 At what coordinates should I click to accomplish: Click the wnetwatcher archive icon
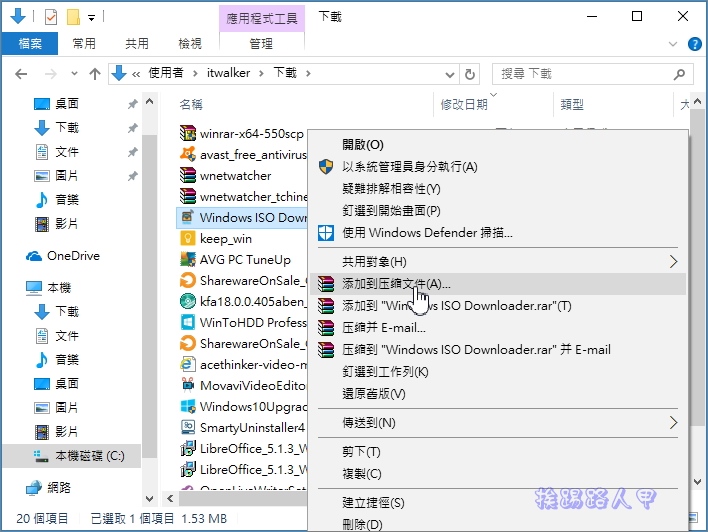tap(187, 175)
